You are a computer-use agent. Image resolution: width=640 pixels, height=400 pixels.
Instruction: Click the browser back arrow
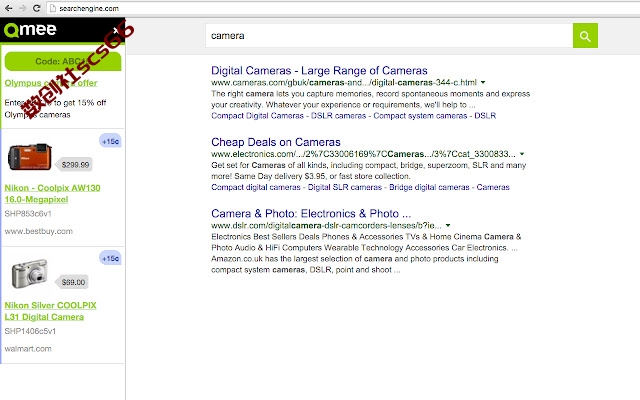pos(8,8)
